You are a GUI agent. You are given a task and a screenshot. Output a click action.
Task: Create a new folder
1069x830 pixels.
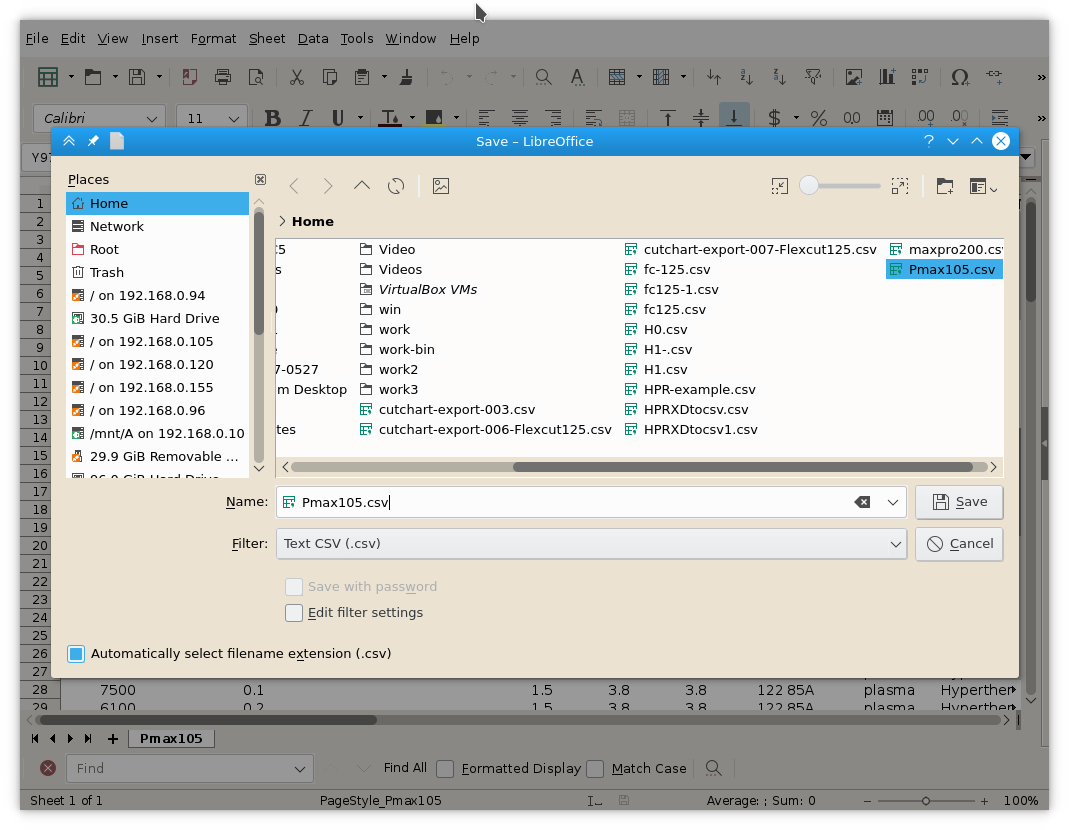(944, 186)
